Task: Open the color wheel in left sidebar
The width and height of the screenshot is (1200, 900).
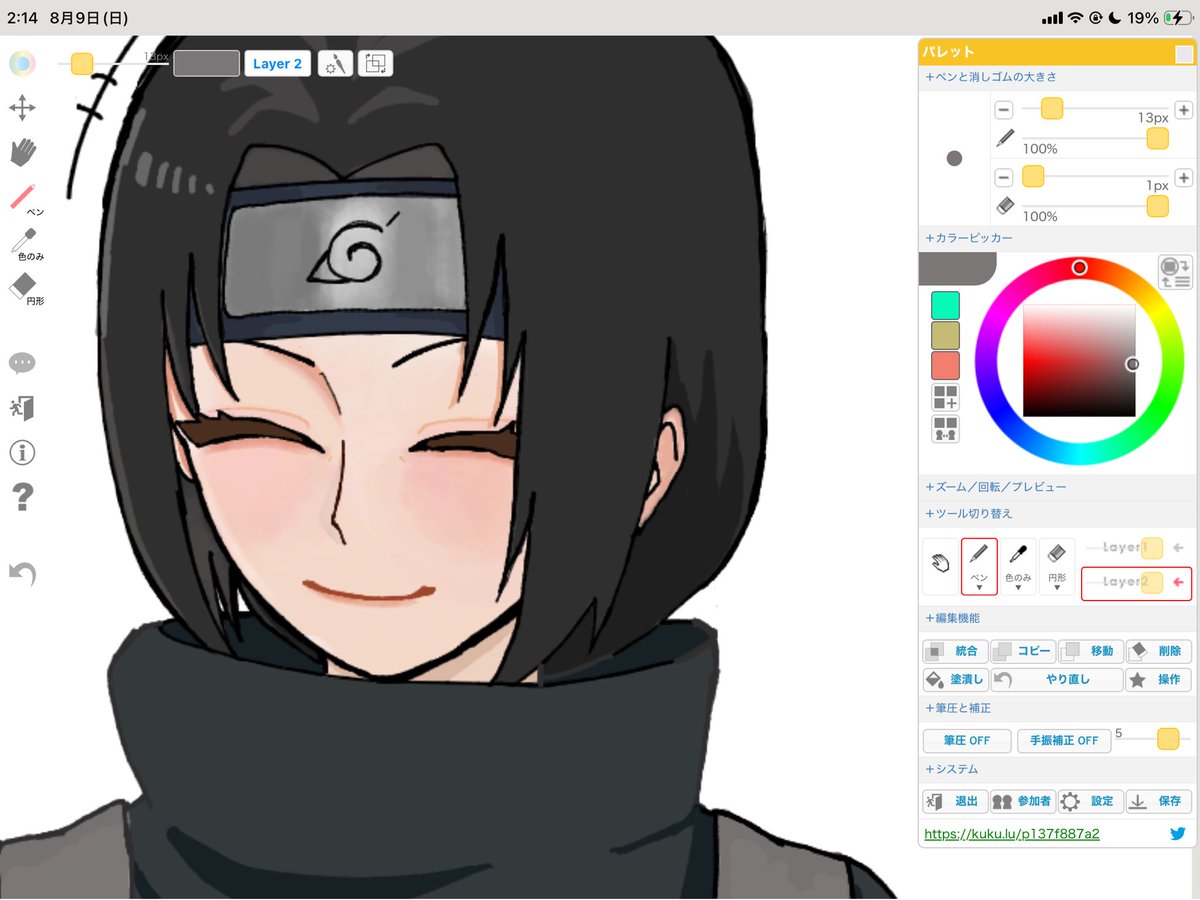Action: 22,64
